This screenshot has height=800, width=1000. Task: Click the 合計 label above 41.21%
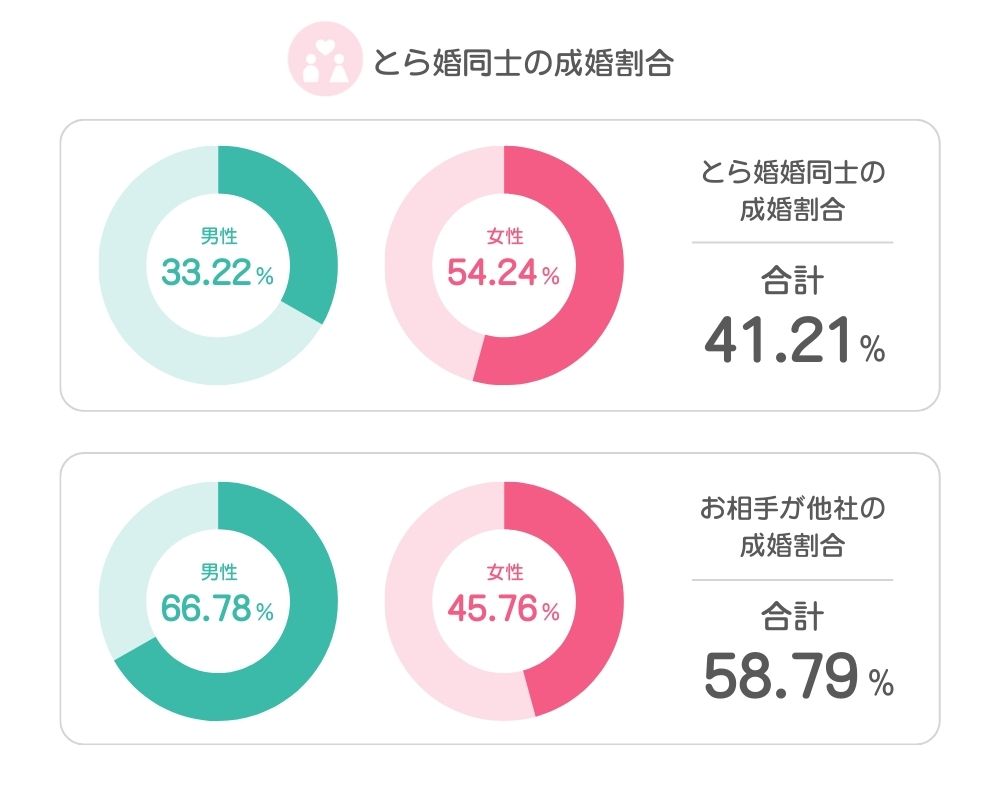(793, 281)
